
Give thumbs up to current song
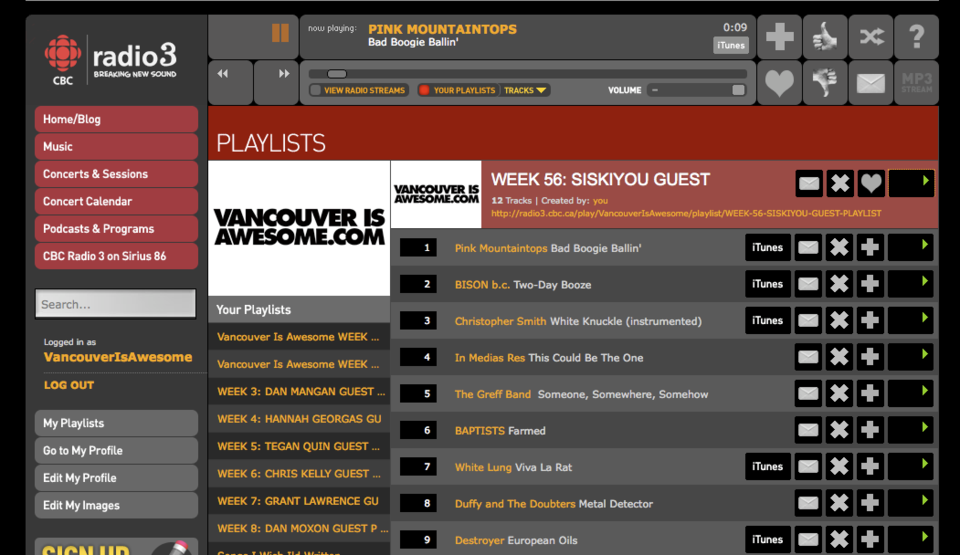tap(825, 37)
